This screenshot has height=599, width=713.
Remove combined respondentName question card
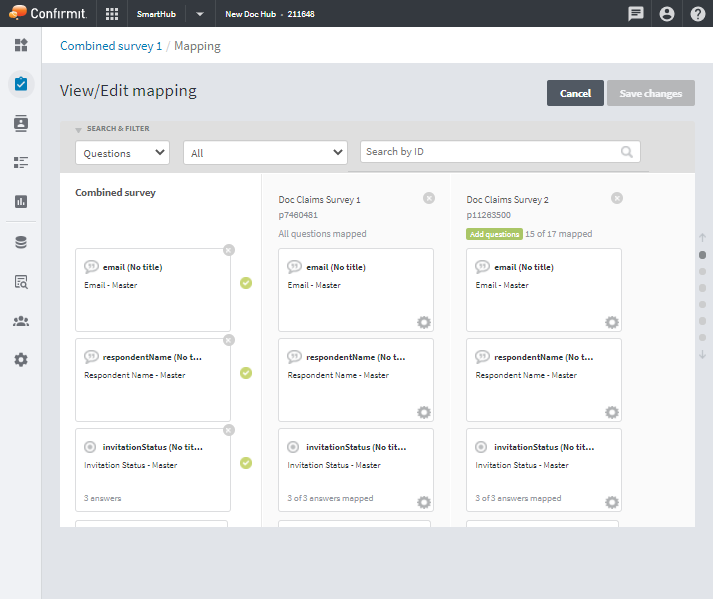[229, 340]
